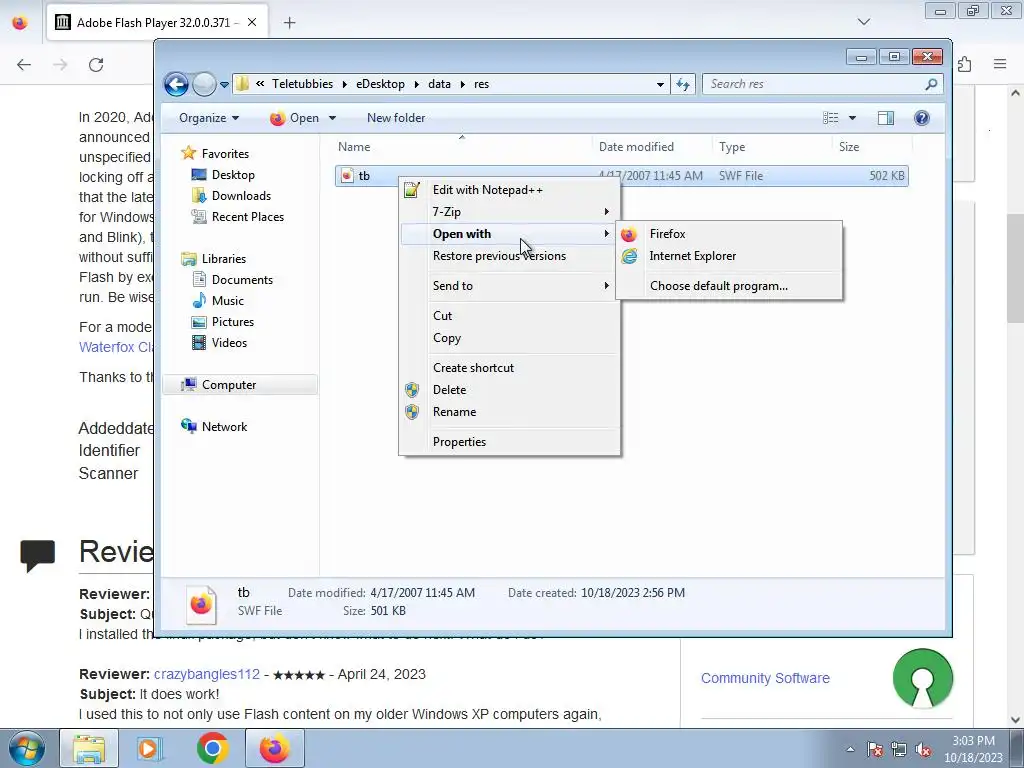Open a new Firefox tab

pyautogui.click(x=289, y=23)
